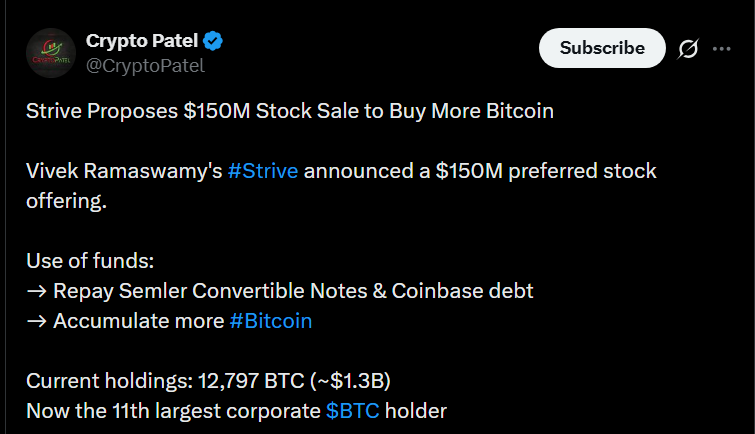Click the "Use of funds:" line

[91, 261]
